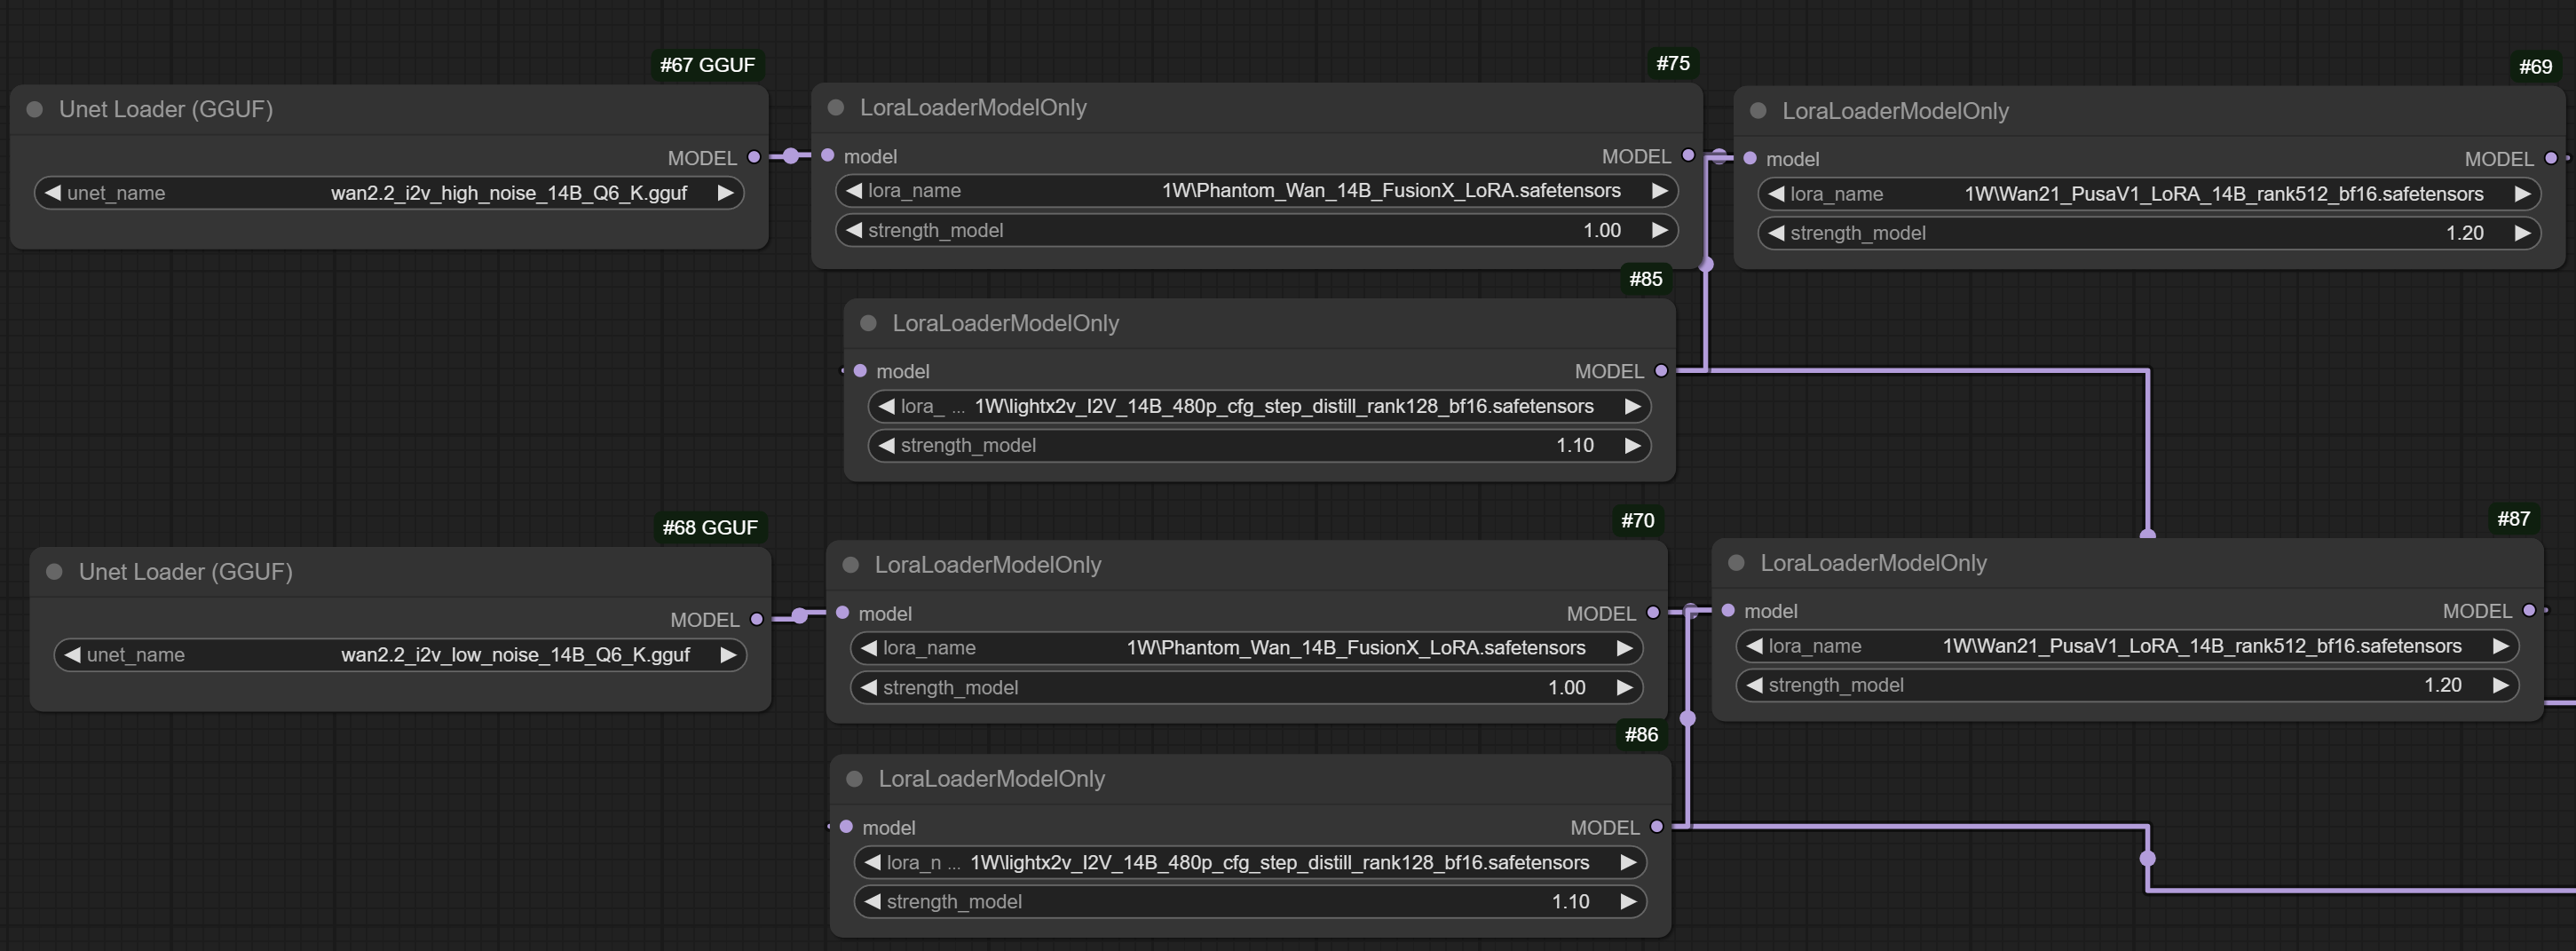Select previous unet_name on low_noise loader
The height and width of the screenshot is (951, 2576).
pyautogui.click(x=72, y=655)
